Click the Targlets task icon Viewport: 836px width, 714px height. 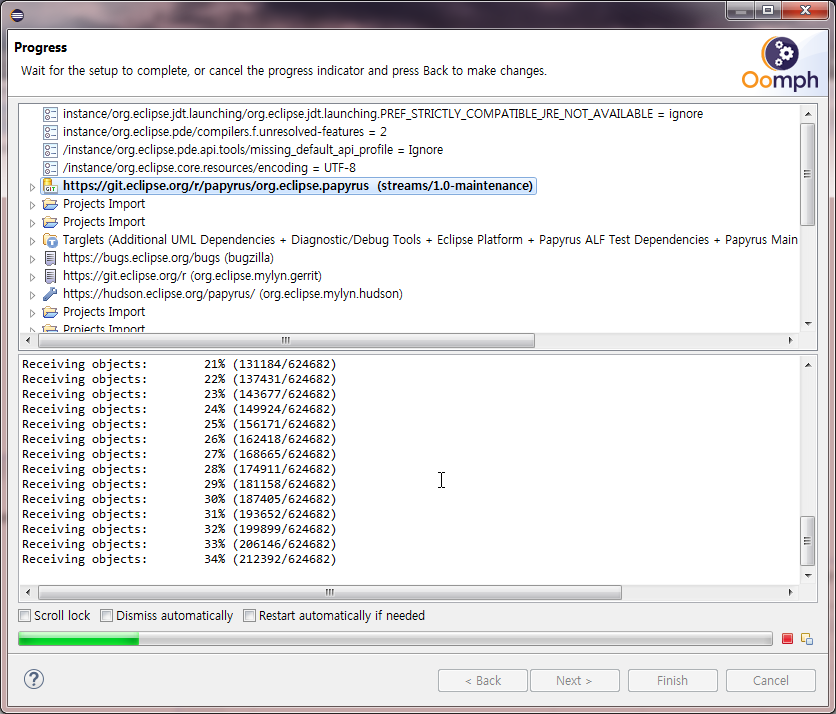pyautogui.click(x=50, y=240)
